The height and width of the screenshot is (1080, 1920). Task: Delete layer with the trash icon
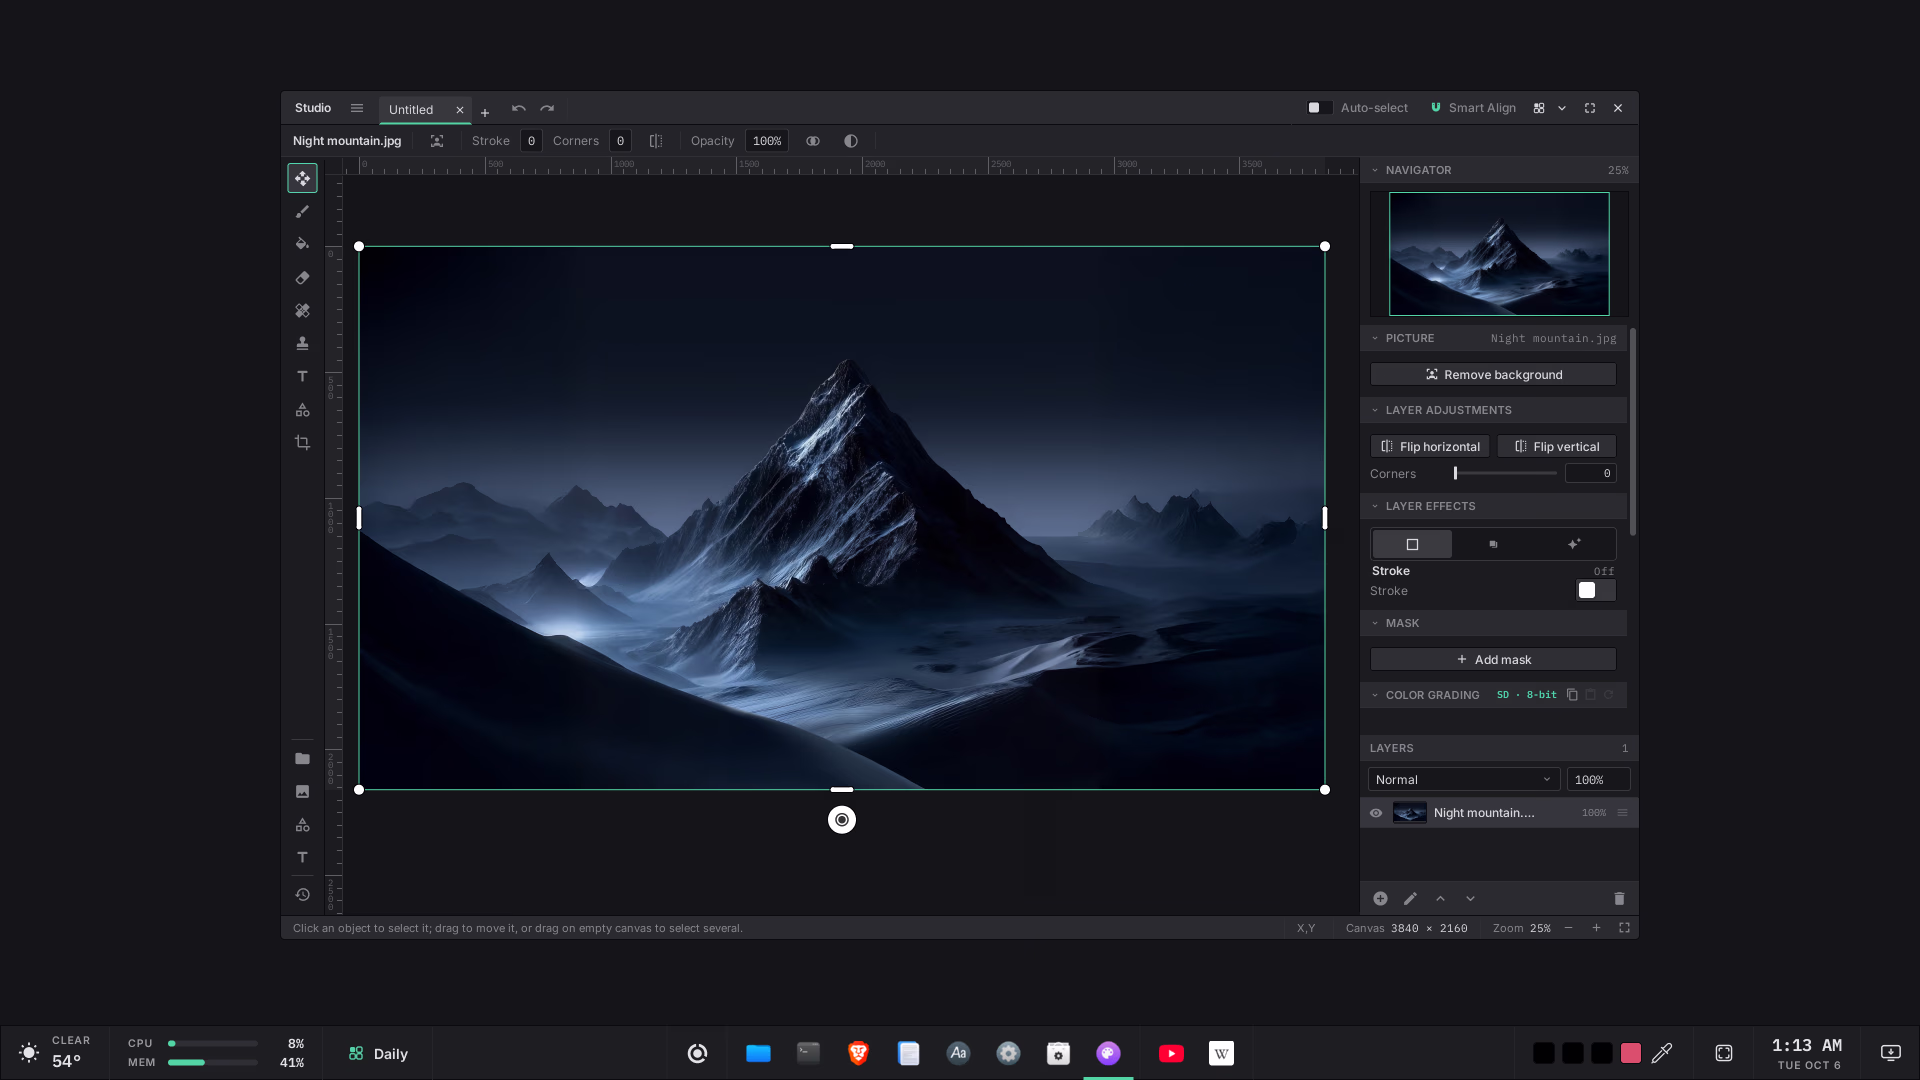point(1619,899)
